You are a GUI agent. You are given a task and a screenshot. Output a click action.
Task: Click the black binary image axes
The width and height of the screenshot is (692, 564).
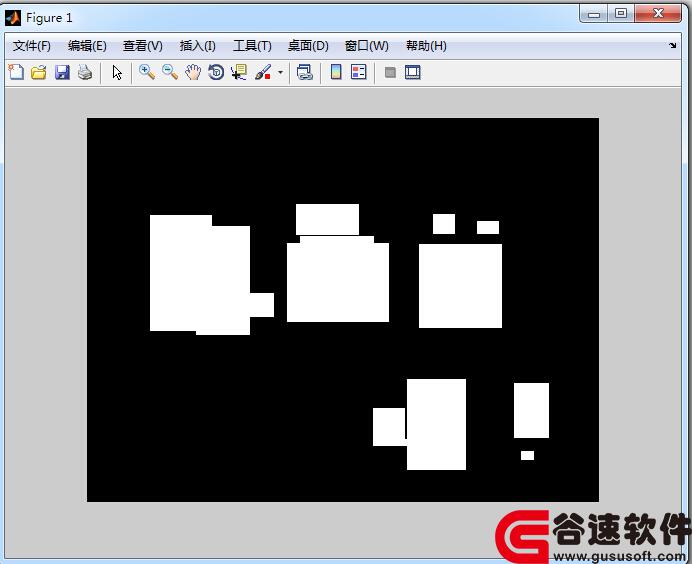point(343,310)
